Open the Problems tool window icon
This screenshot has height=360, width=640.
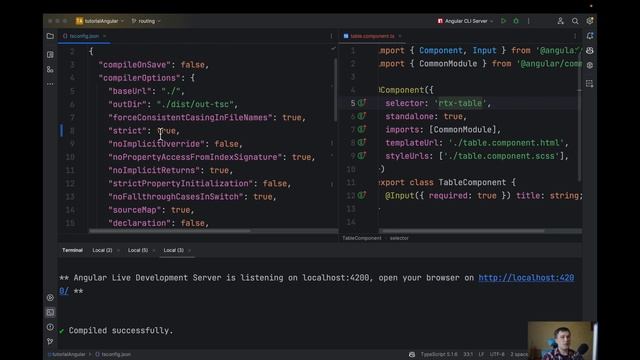pos(50,327)
